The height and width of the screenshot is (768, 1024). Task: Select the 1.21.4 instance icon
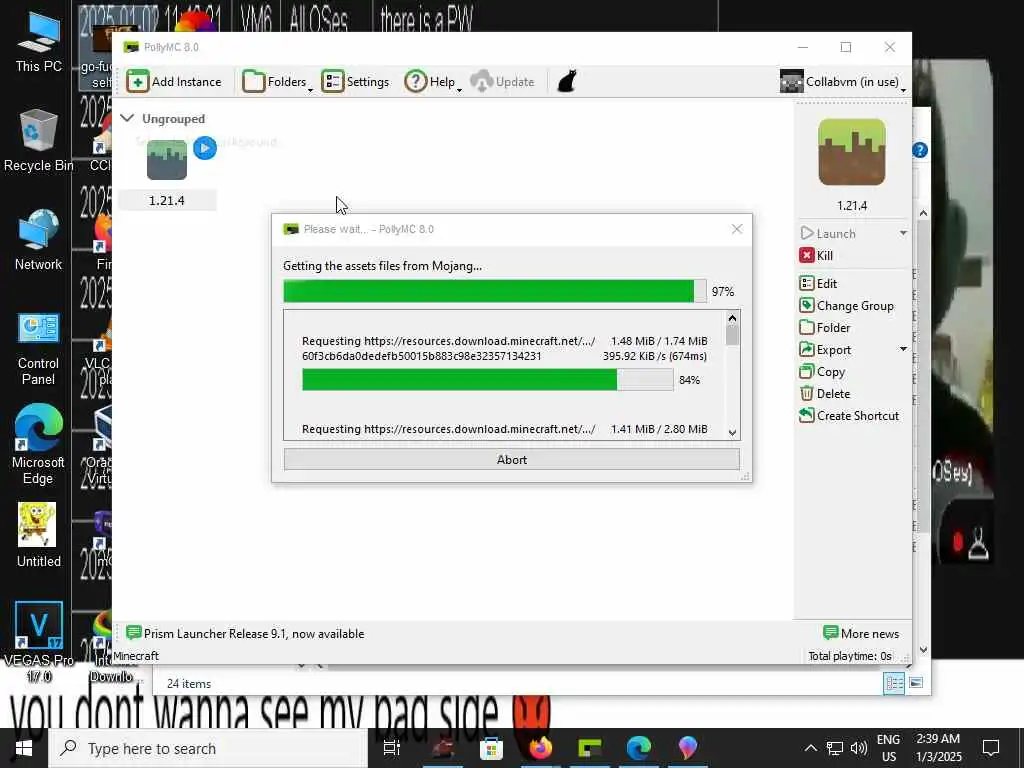click(167, 160)
